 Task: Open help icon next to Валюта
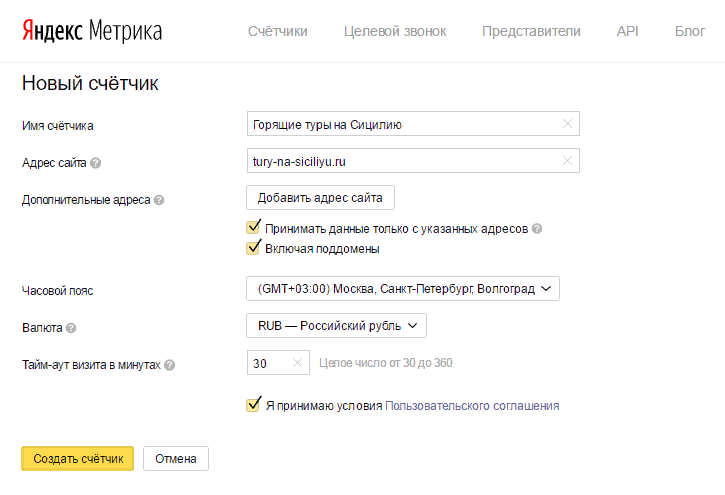tap(71, 328)
